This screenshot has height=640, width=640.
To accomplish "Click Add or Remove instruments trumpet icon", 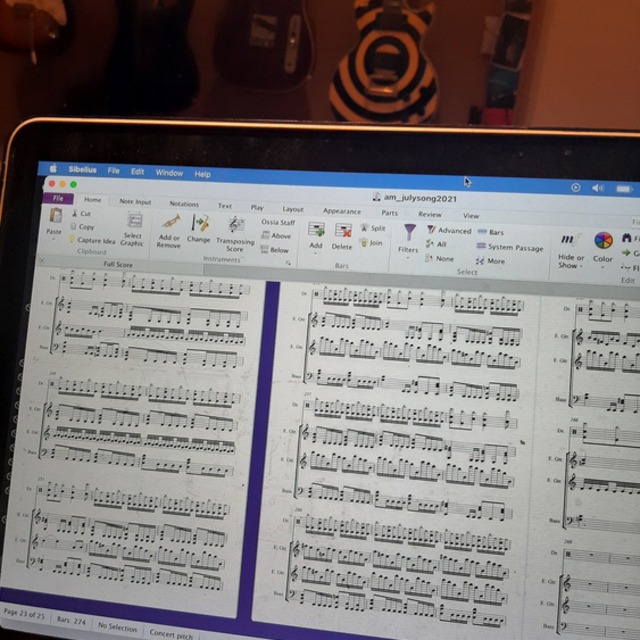I will 171,222.
